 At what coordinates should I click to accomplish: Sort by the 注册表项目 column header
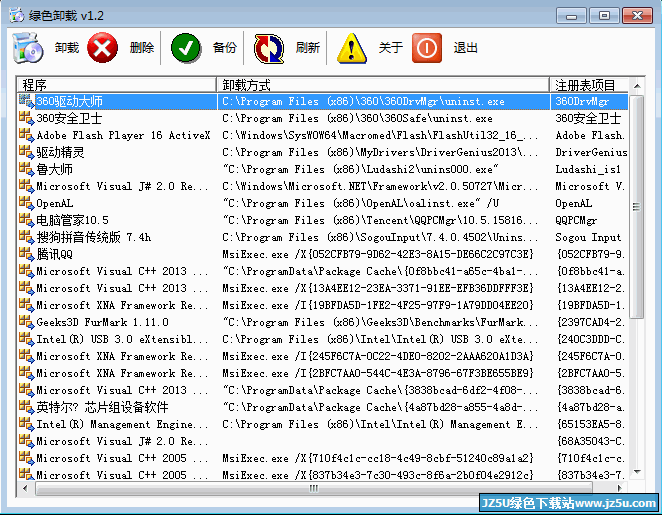[x=589, y=85]
